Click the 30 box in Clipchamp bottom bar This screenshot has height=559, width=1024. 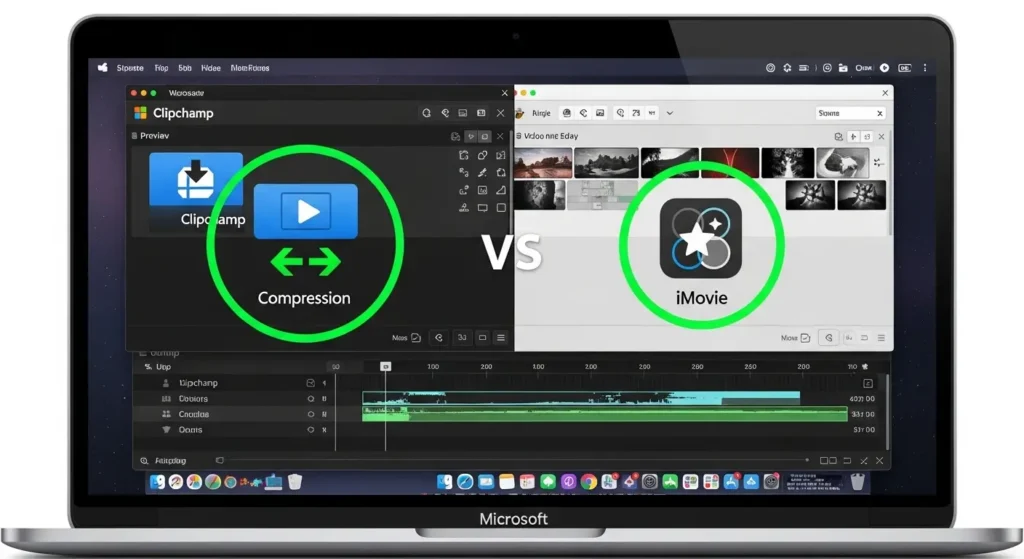tap(462, 338)
